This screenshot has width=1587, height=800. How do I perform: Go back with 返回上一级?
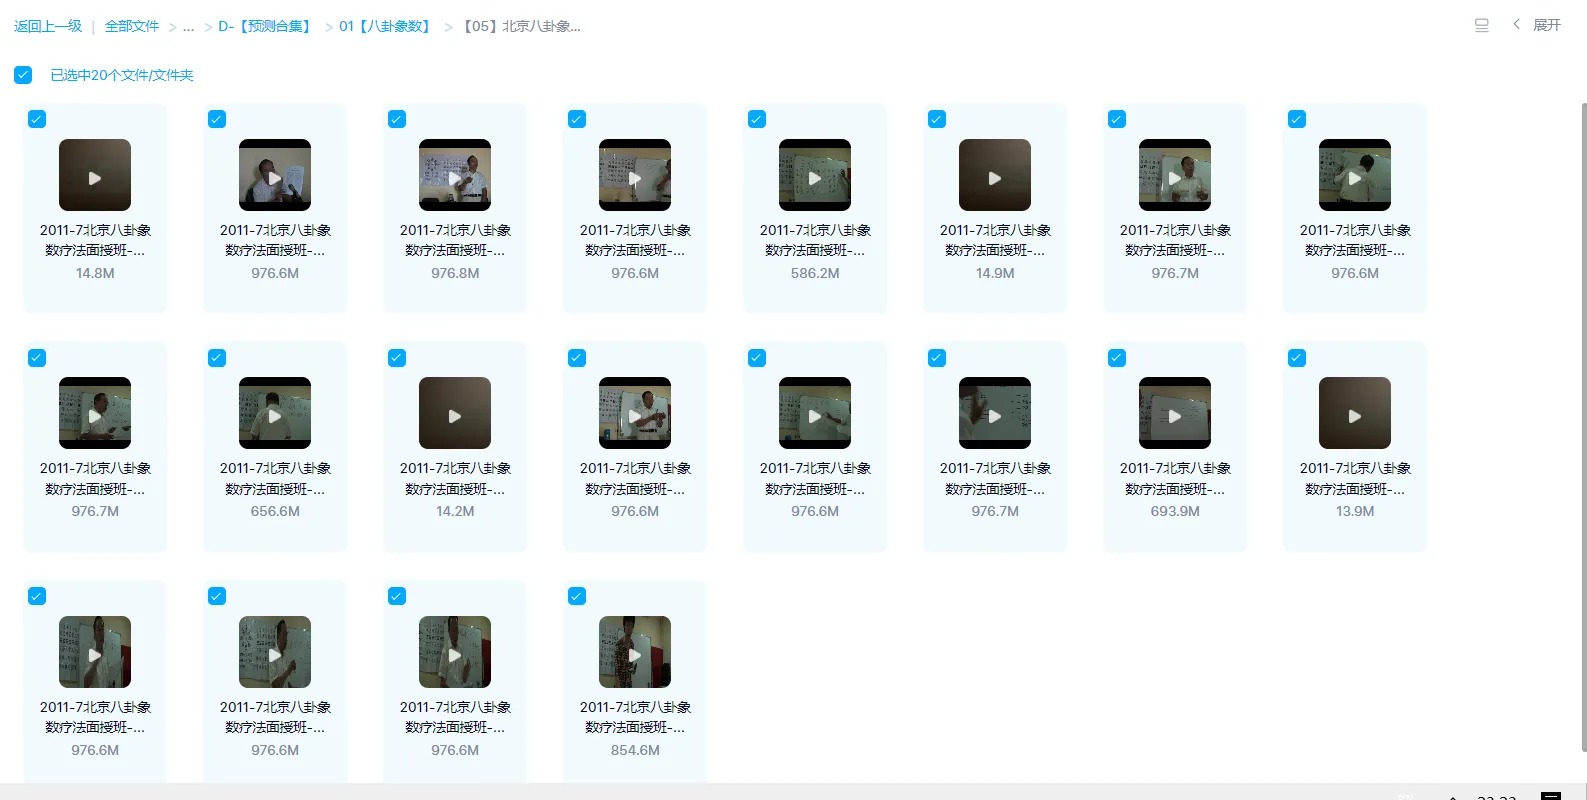pos(48,26)
